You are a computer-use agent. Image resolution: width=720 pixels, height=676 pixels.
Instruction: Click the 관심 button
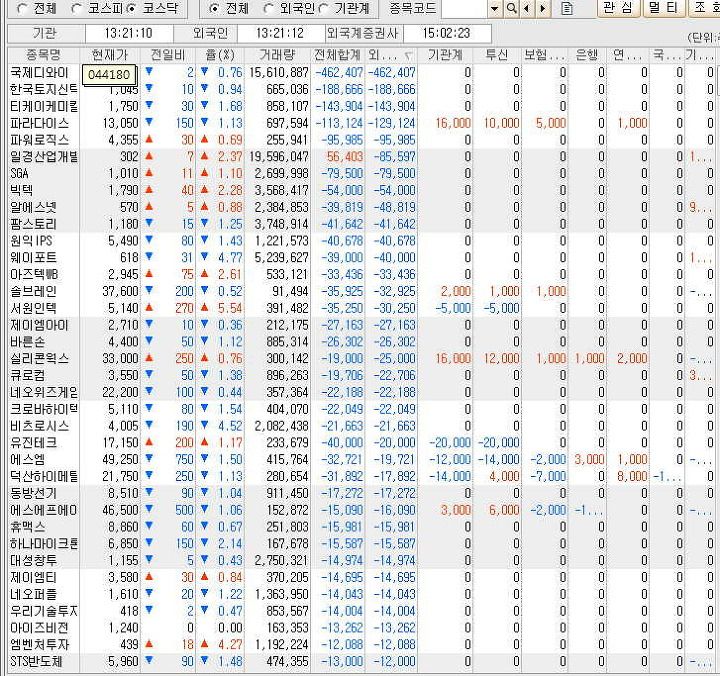(619, 8)
